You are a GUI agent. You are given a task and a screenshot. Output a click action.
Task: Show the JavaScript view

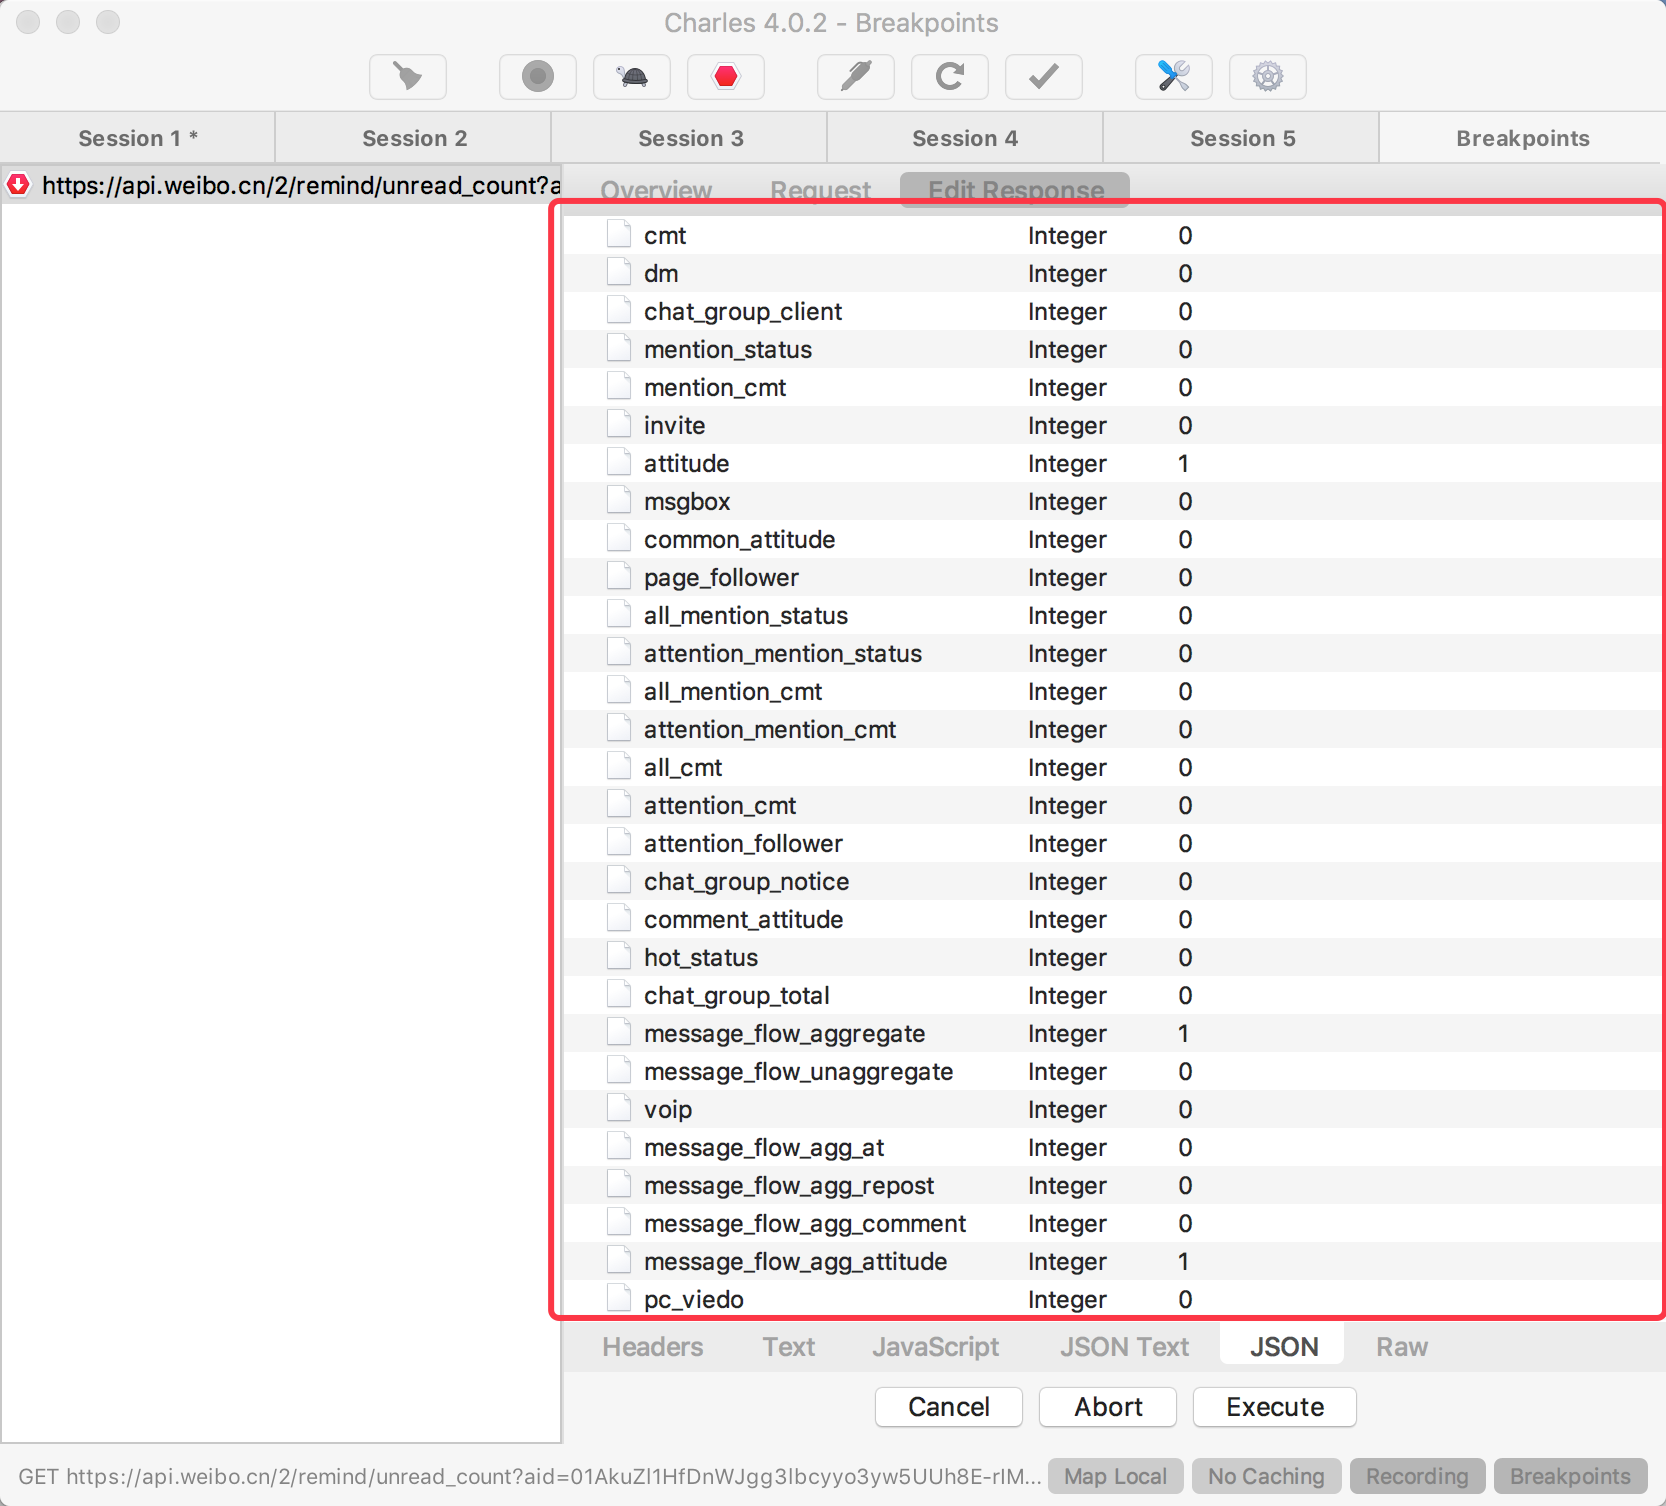[935, 1347]
